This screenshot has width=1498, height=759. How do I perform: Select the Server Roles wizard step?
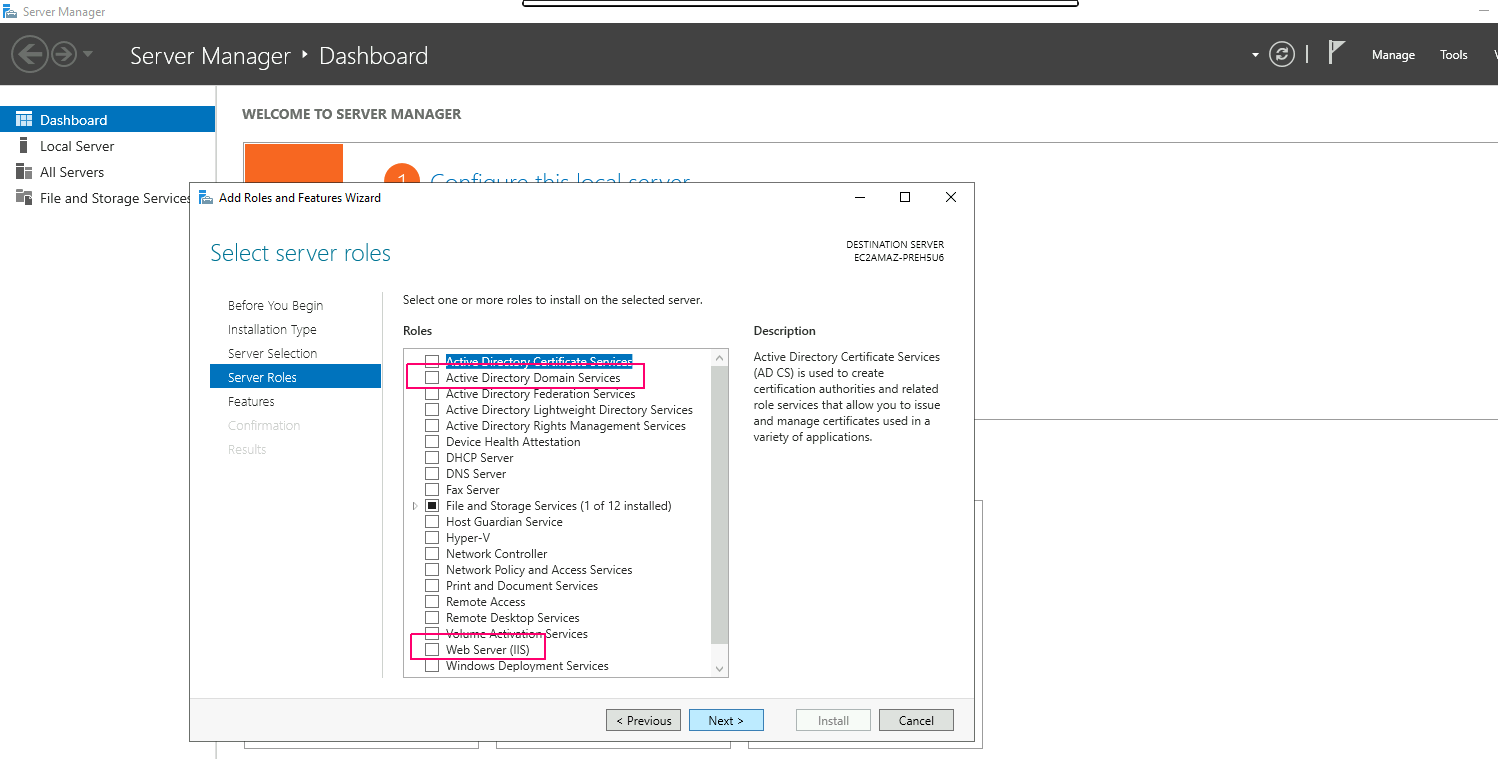(295, 377)
